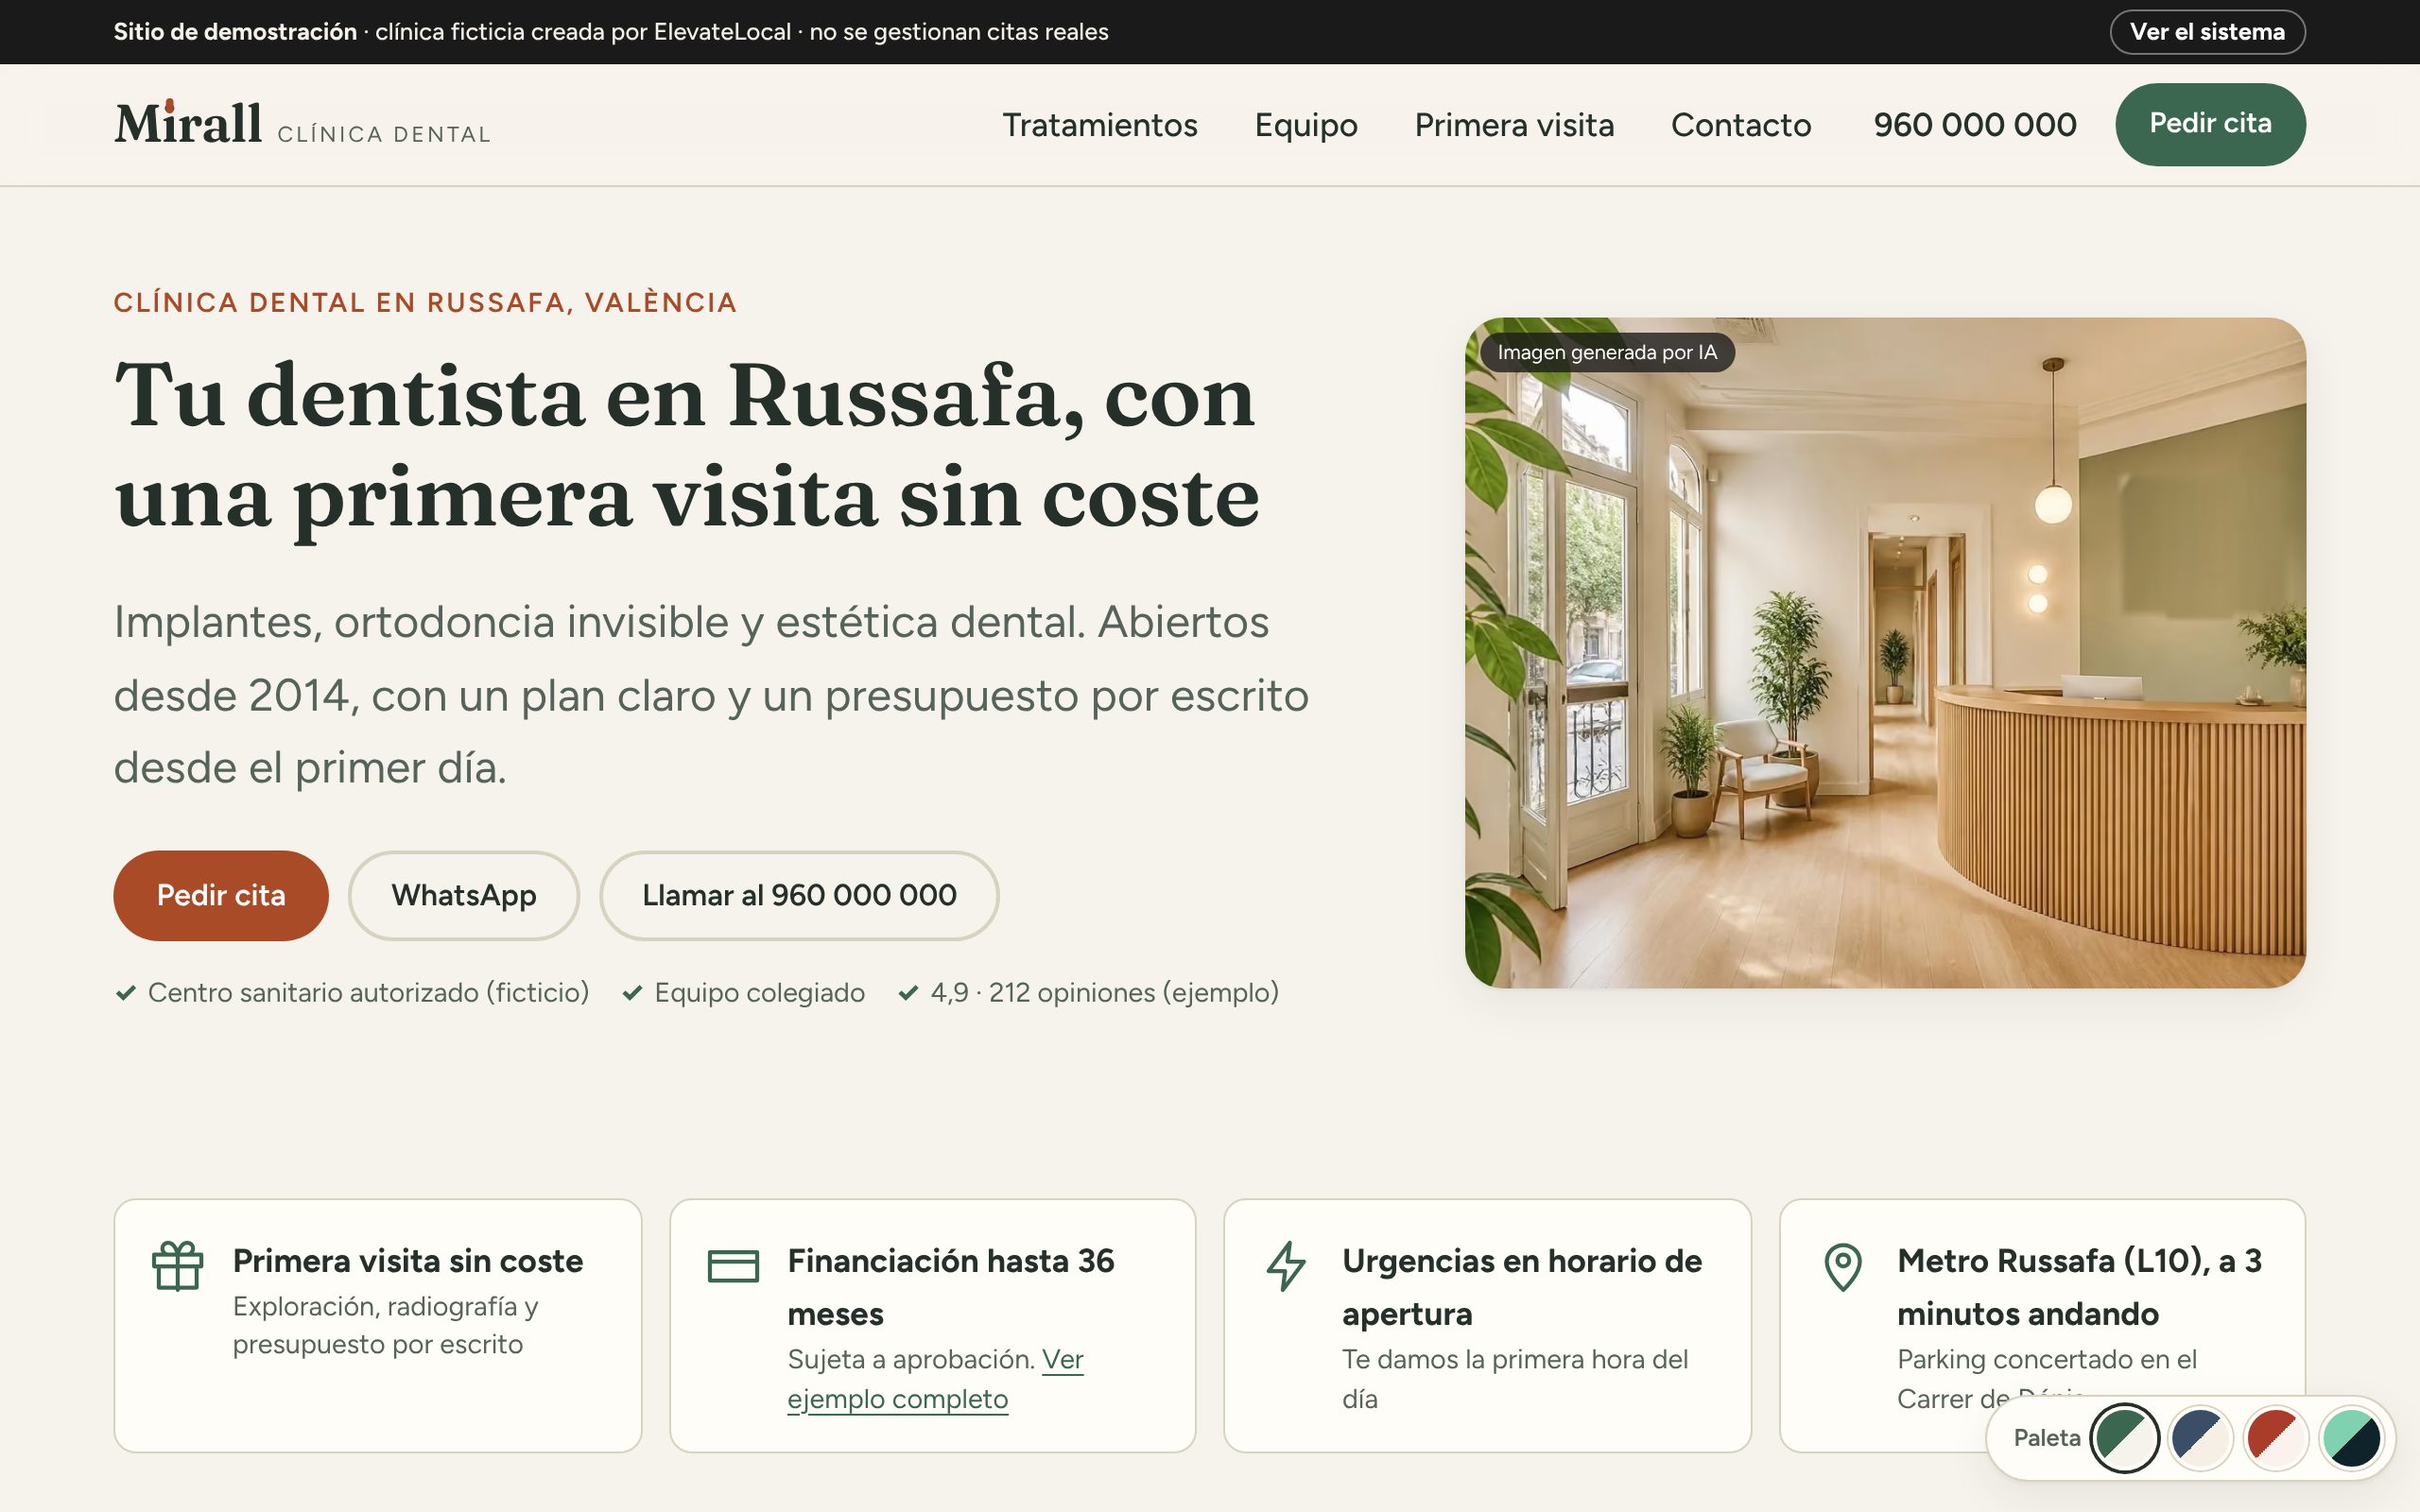This screenshot has height=1512, width=2420.
Task: Click the Metro Russafa (L10) heading
Action: (x=2079, y=1287)
